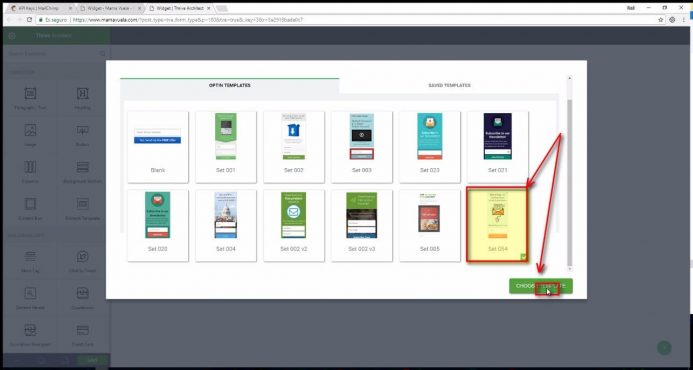693x370 pixels.
Task: Click the browser address bar URL
Action: point(188,20)
